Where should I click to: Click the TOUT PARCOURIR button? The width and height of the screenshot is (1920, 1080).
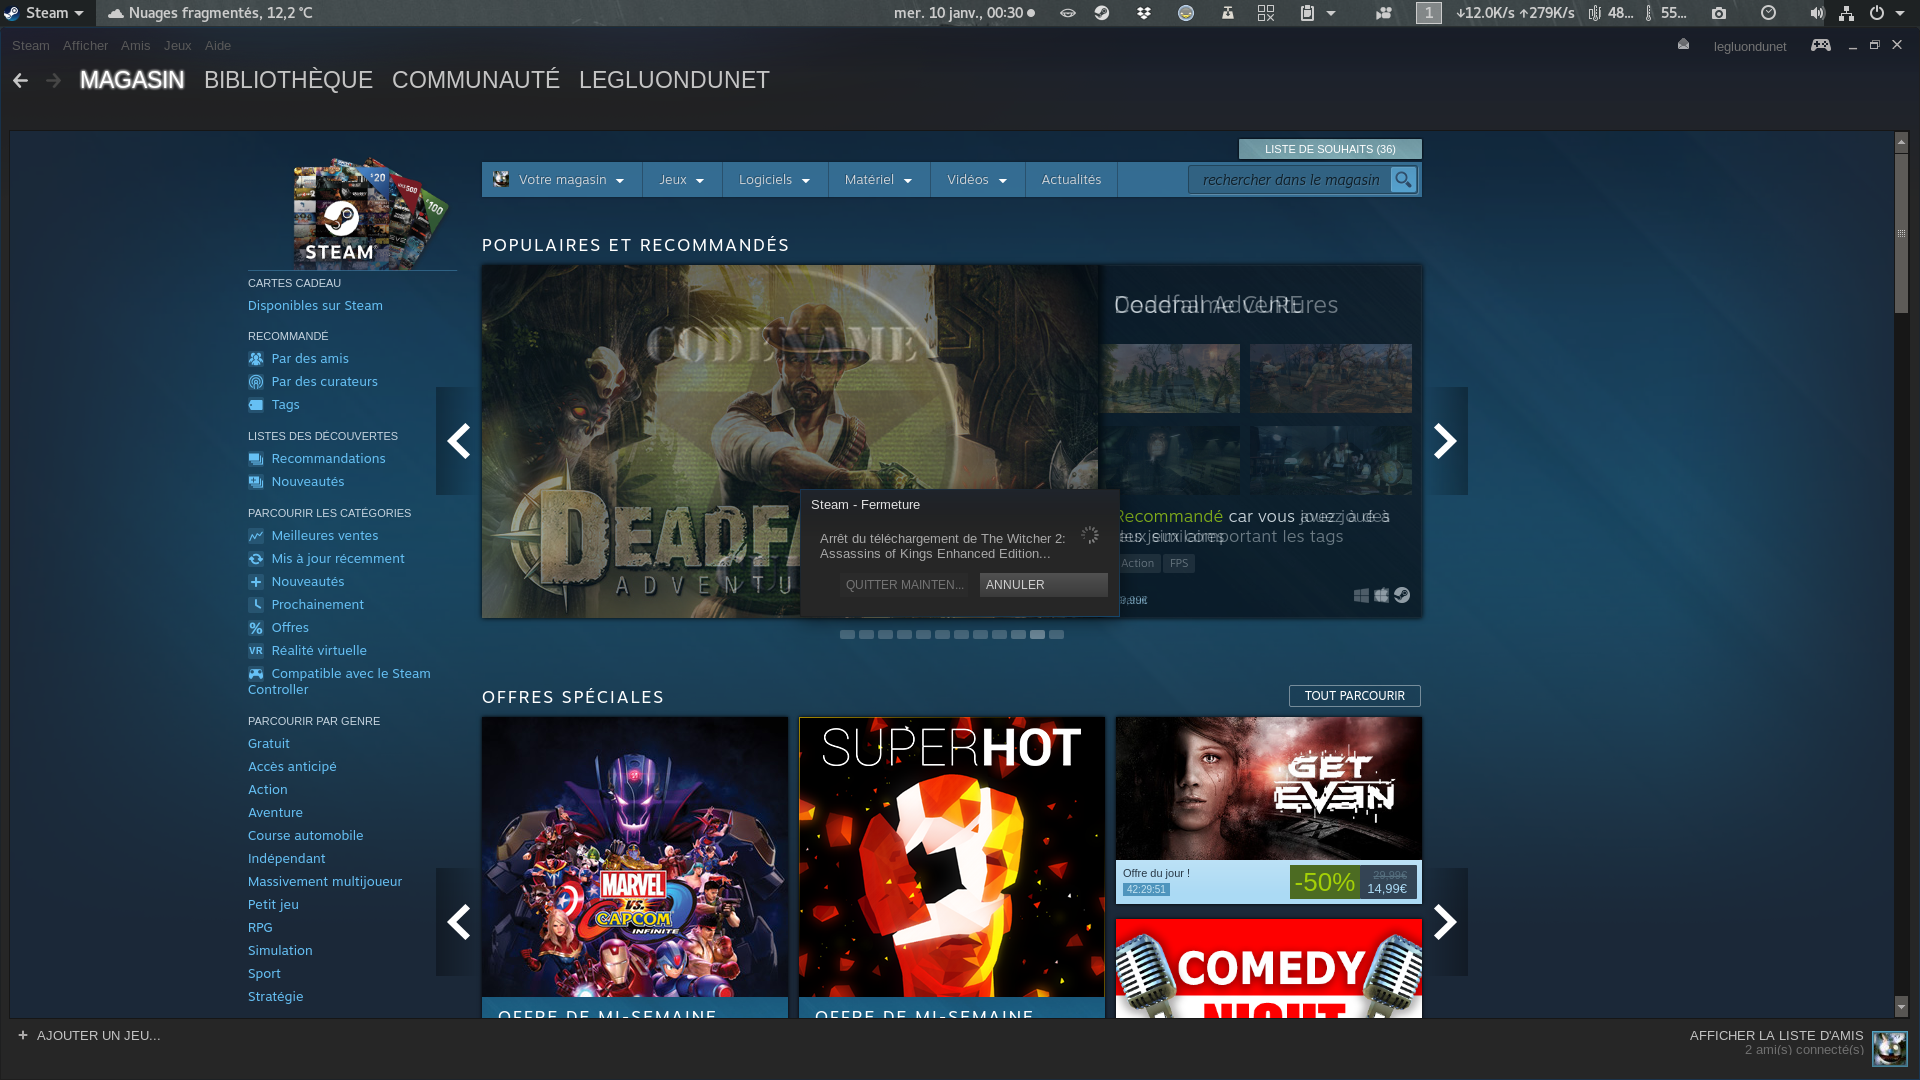pos(1355,696)
